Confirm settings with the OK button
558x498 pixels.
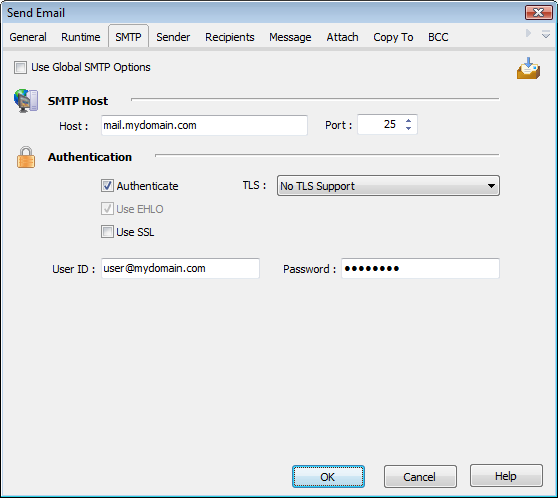[x=328, y=476]
